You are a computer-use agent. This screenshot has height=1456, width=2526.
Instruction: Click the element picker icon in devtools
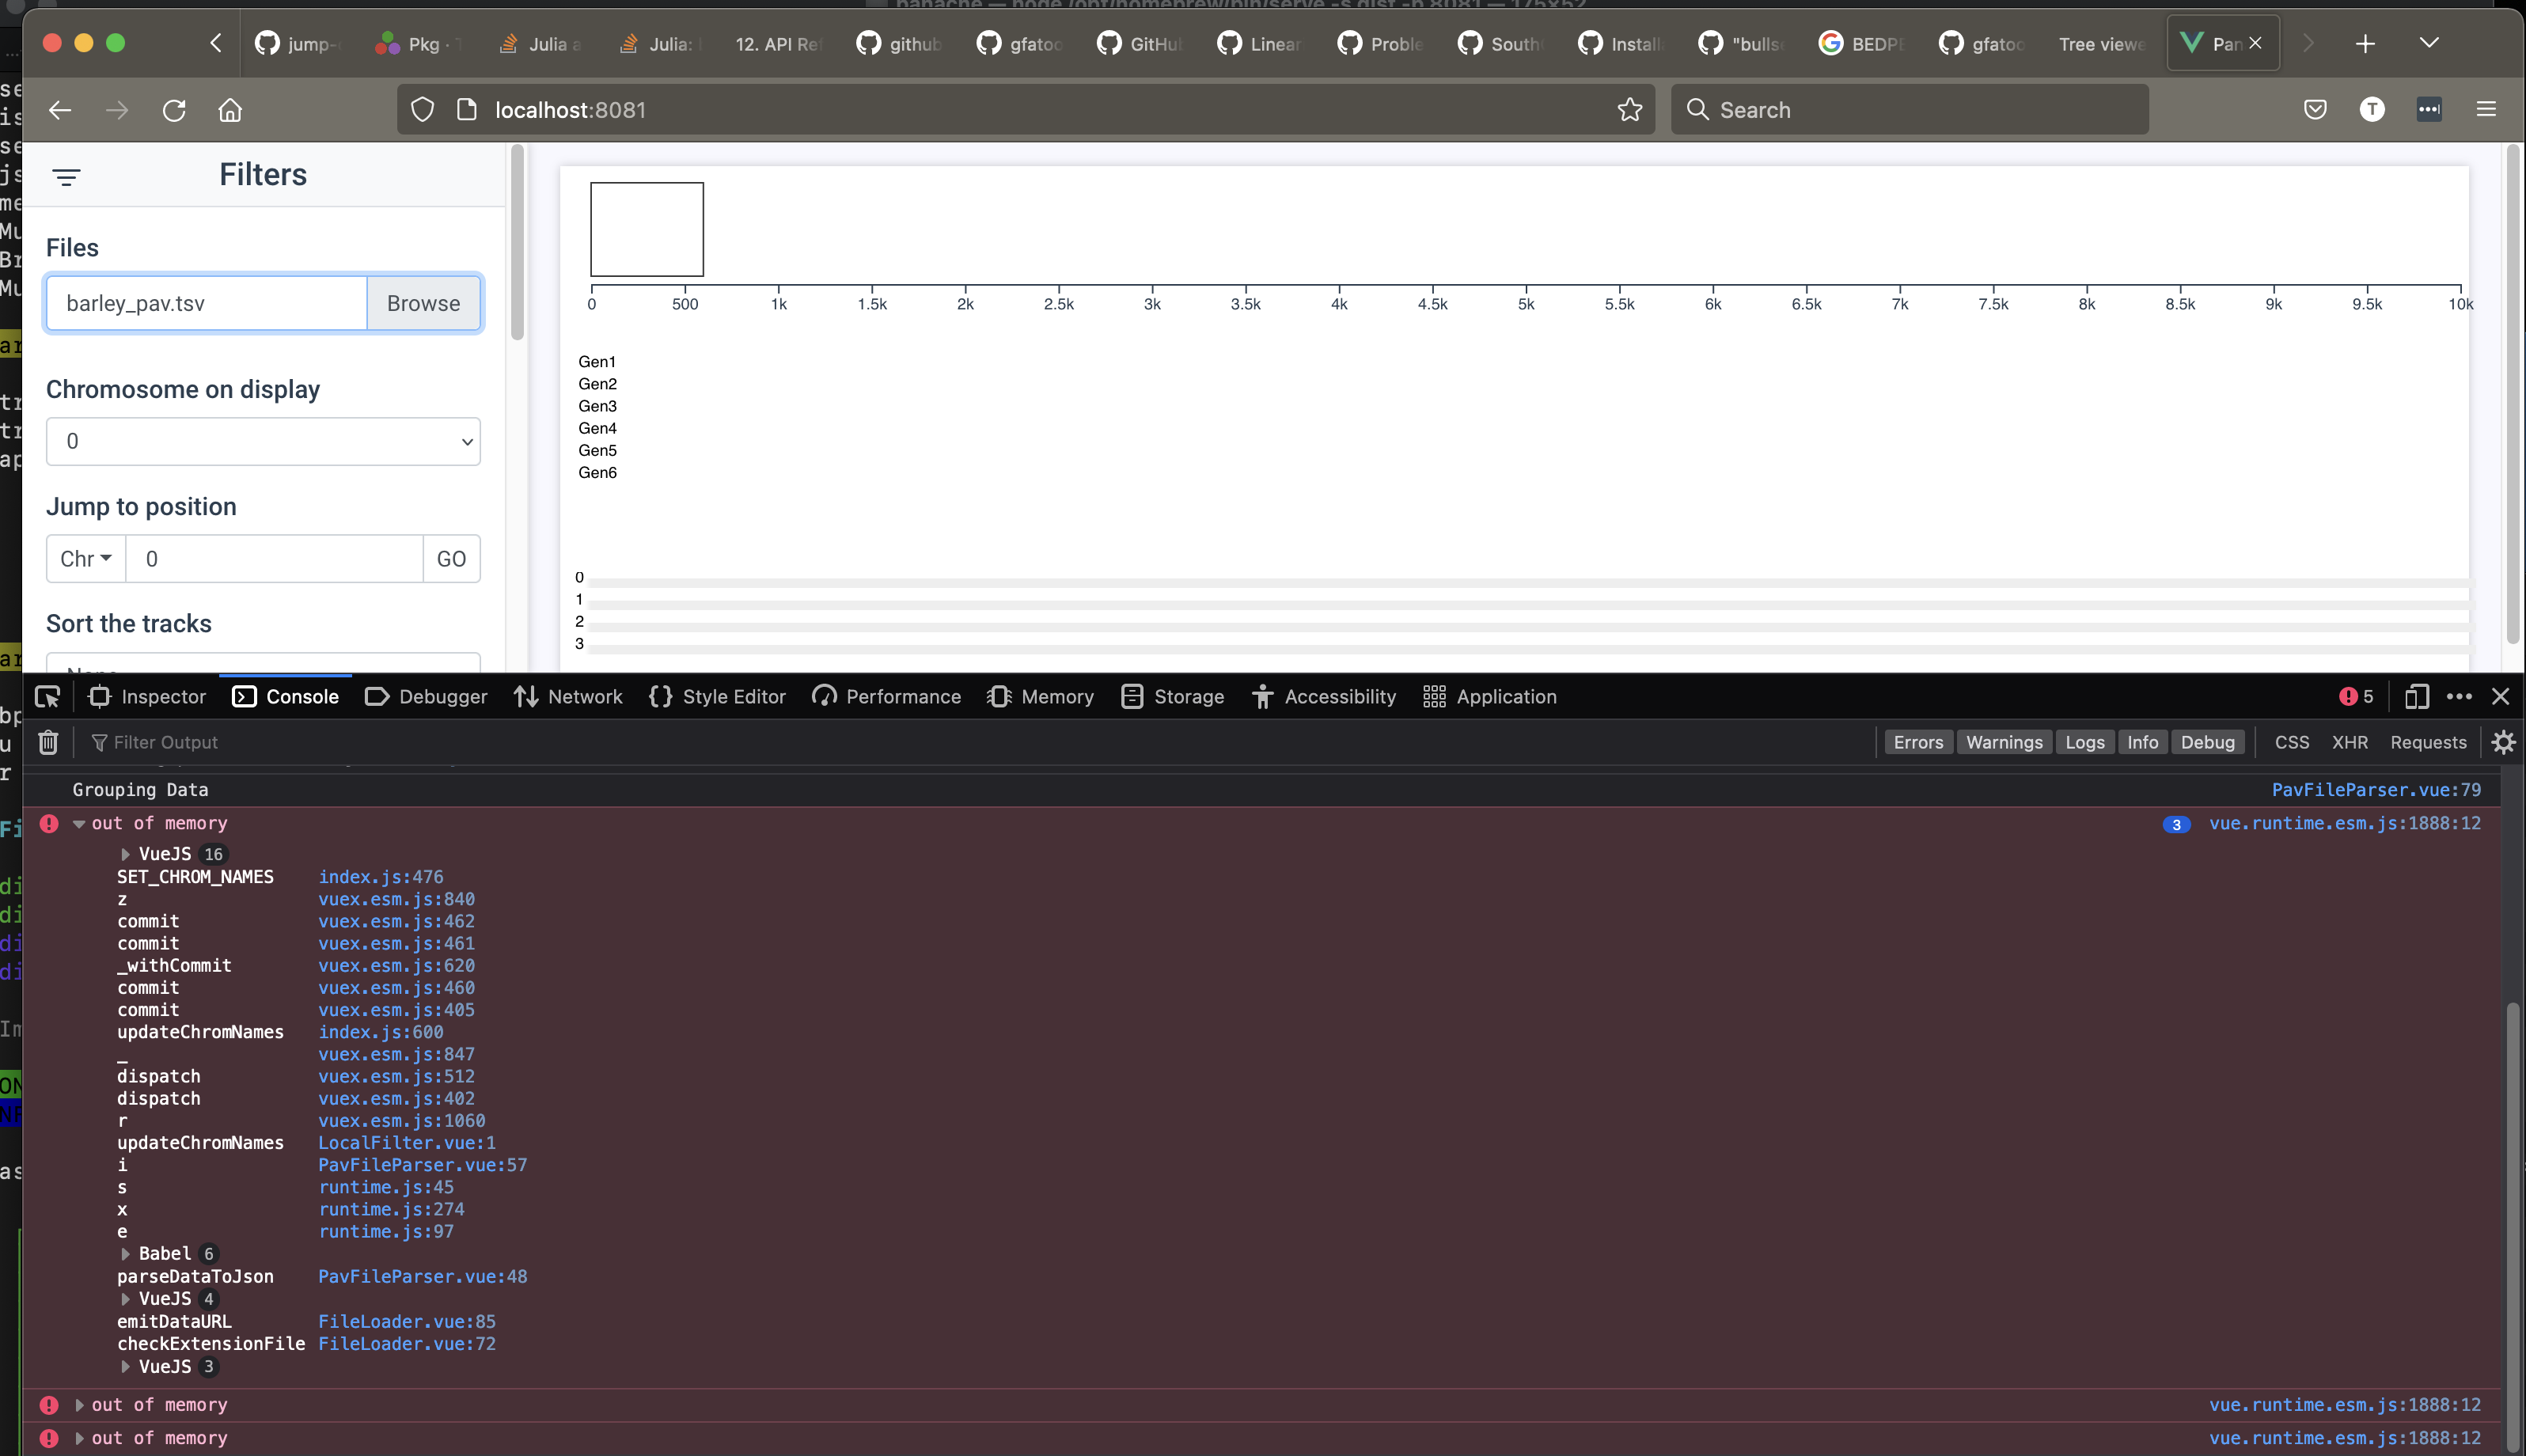pyautogui.click(x=47, y=697)
